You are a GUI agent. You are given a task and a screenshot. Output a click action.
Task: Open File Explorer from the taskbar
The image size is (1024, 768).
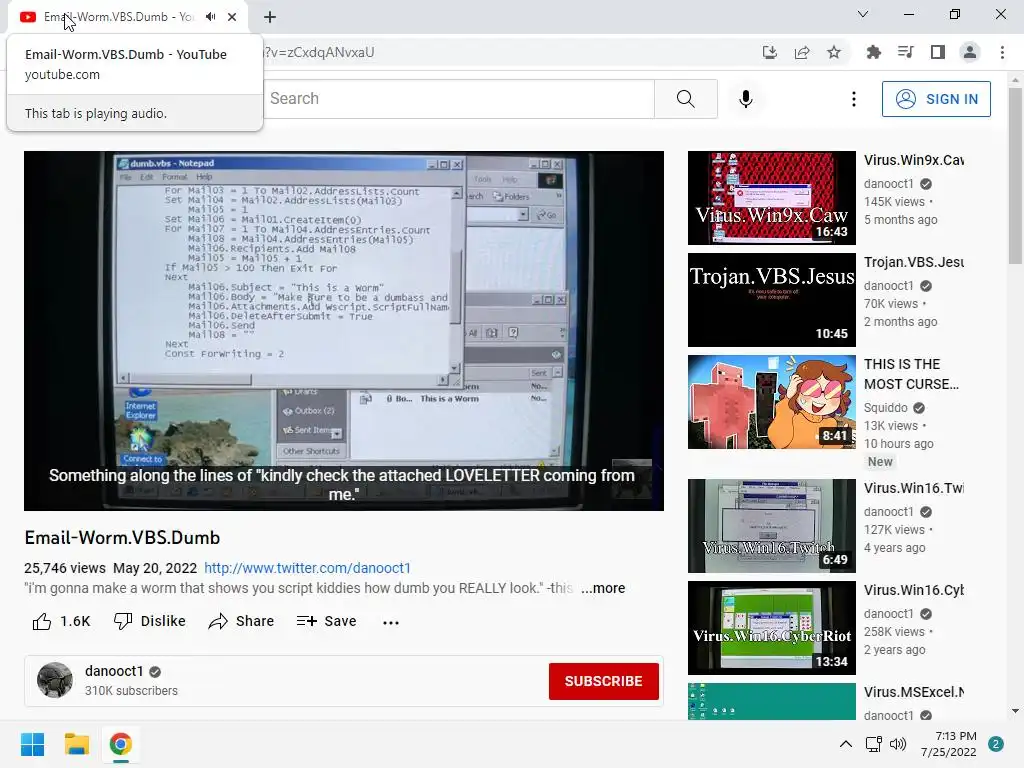[76, 744]
